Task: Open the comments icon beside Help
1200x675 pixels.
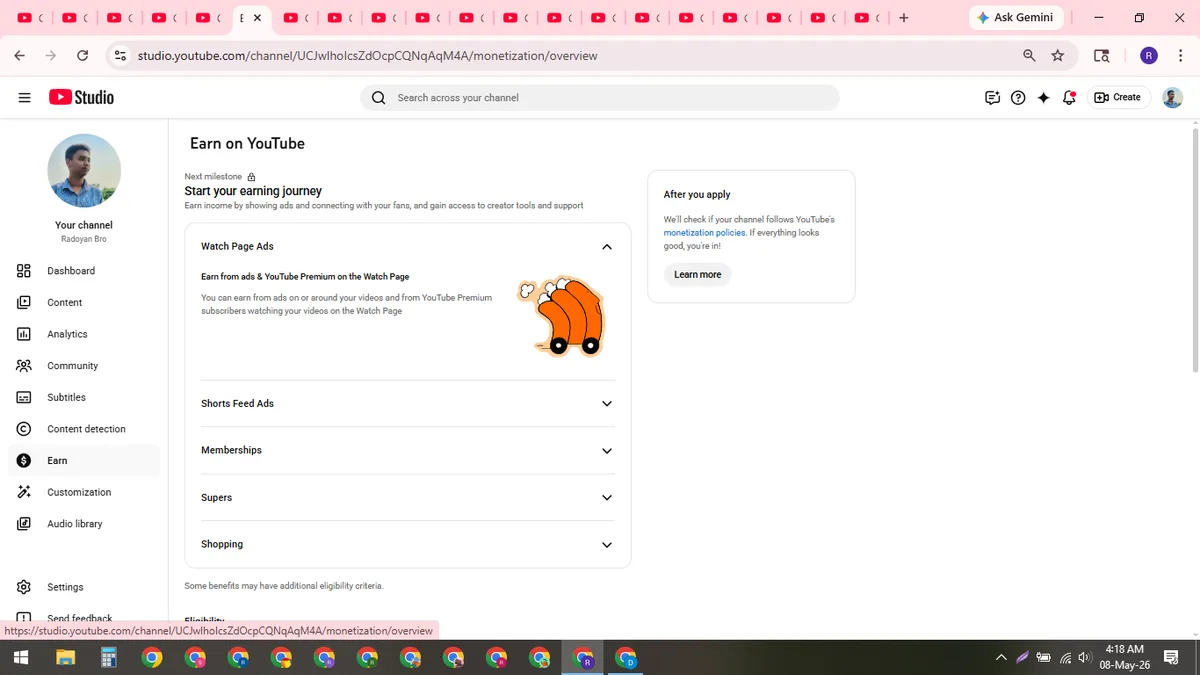Action: coord(992,98)
